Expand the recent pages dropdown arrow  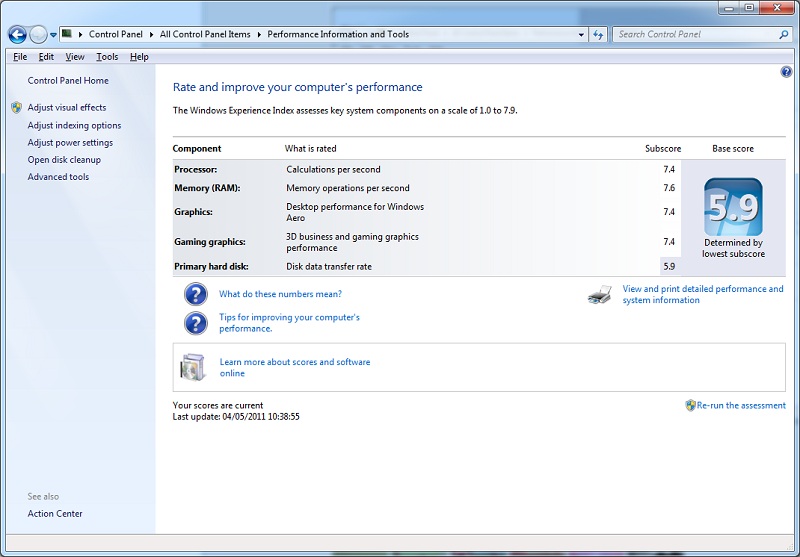point(53,34)
